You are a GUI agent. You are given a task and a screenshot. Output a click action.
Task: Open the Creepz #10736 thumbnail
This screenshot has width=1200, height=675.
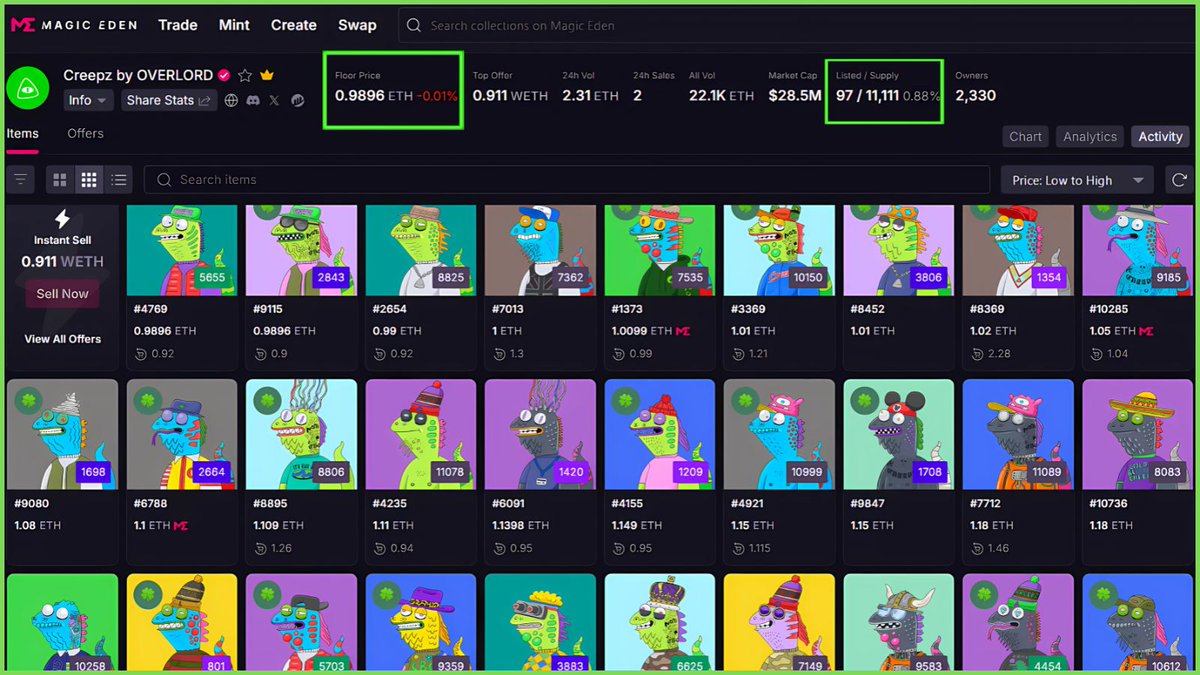[x=1137, y=434]
